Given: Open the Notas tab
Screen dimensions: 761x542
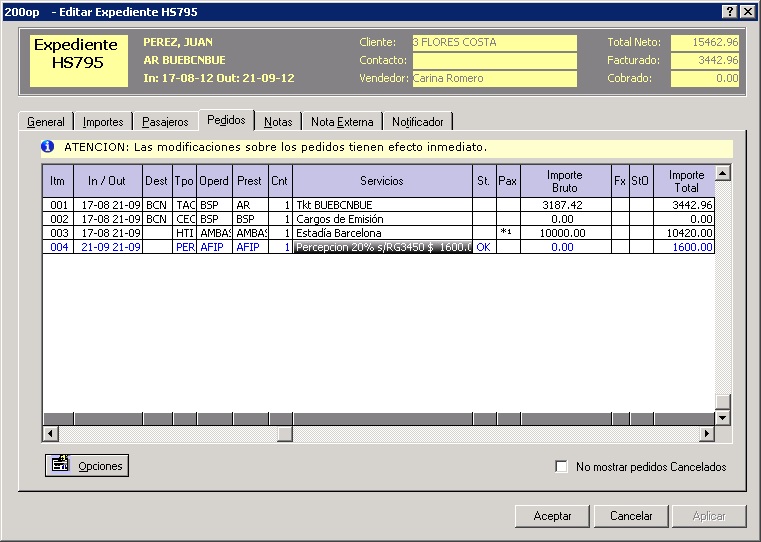Looking at the screenshot, I should coord(278,122).
